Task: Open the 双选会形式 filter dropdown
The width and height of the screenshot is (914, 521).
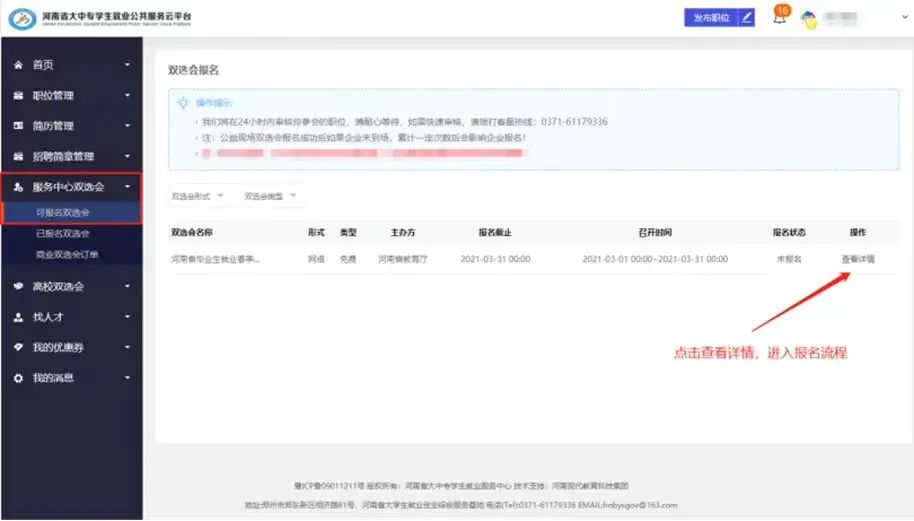Action: click(x=197, y=196)
